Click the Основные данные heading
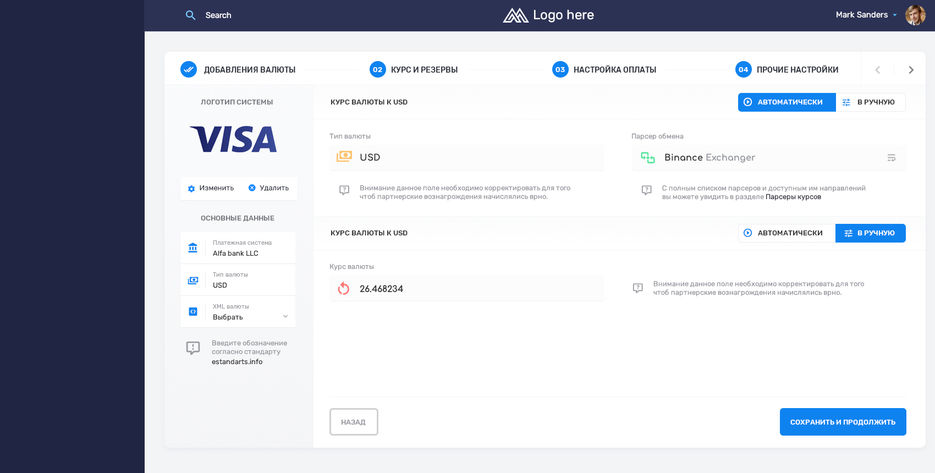Image resolution: width=935 pixels, height=473 pixels. [237, 218]
